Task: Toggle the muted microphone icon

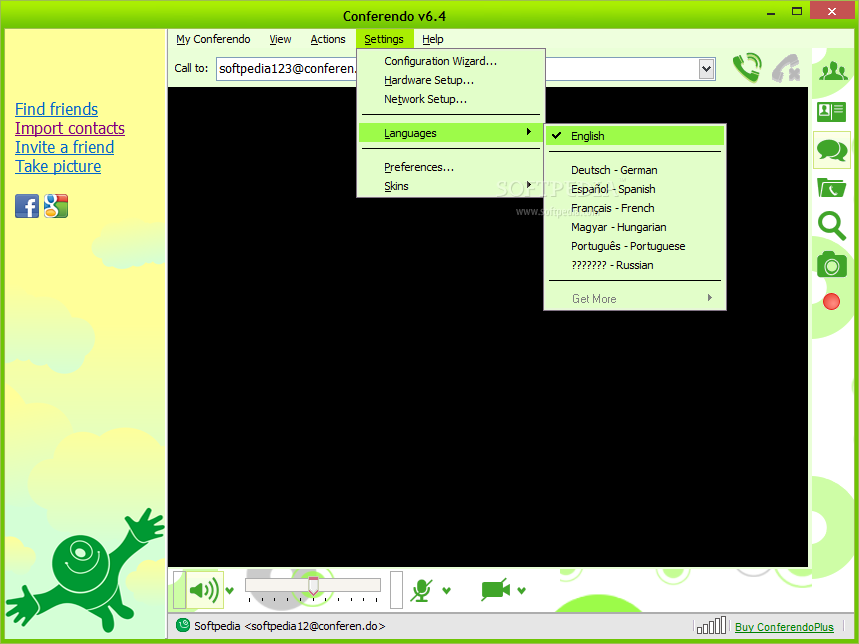Action: click(x=421, y=590)
